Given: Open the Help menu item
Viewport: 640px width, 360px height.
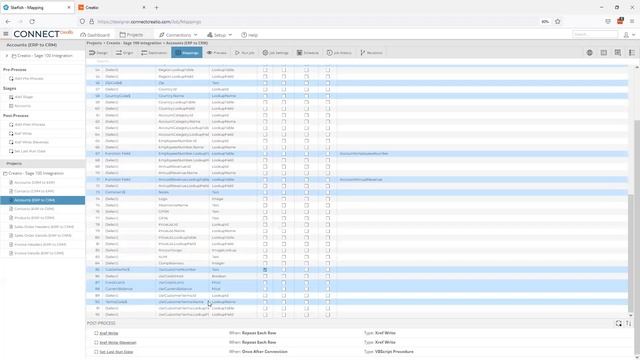Looking at the screenshot, I should pos(249,35).
